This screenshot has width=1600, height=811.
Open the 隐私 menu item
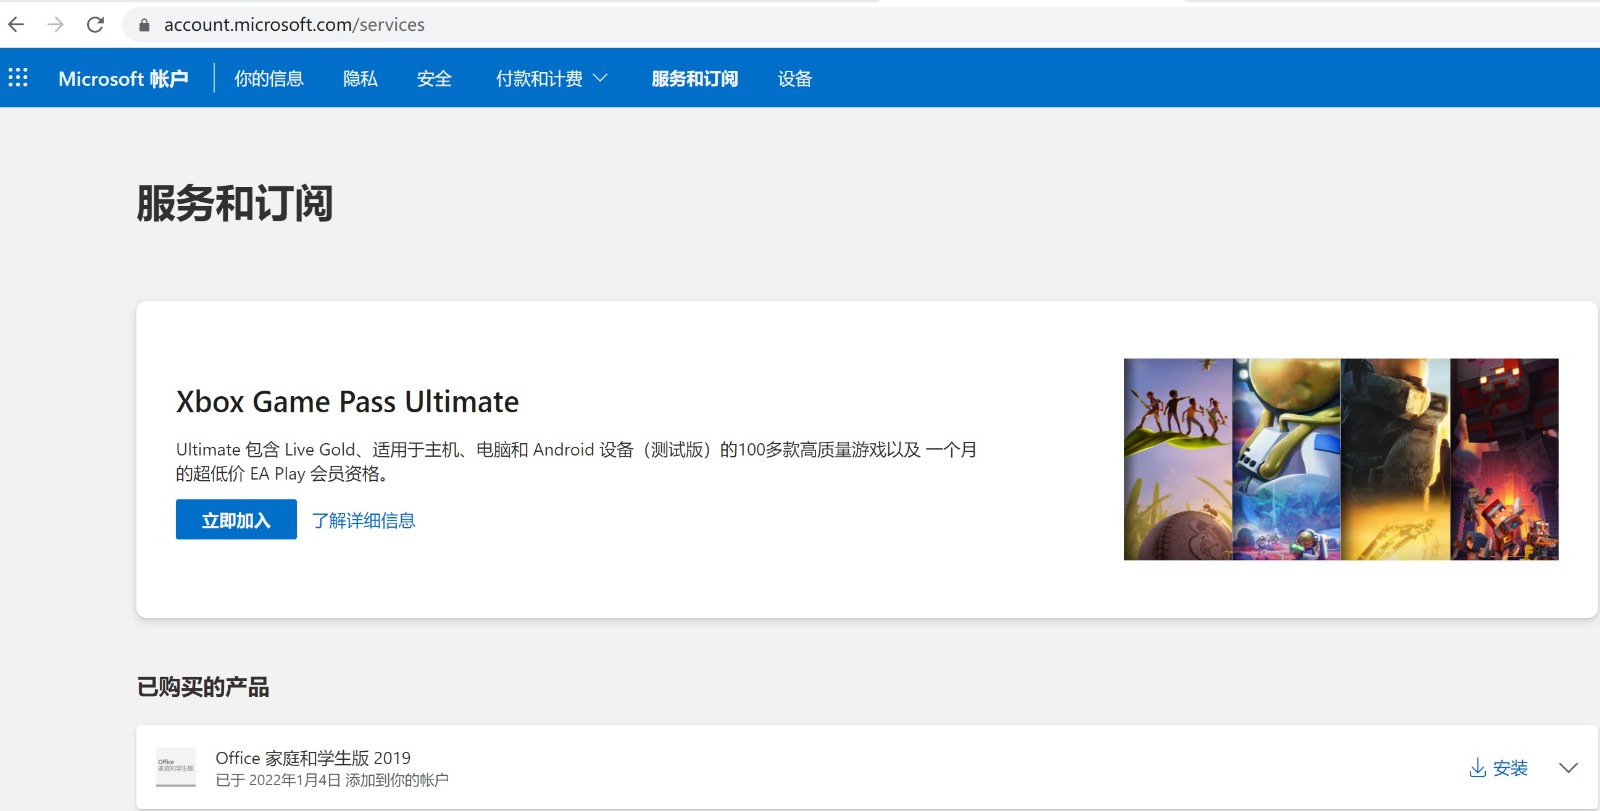pos(360,79)
